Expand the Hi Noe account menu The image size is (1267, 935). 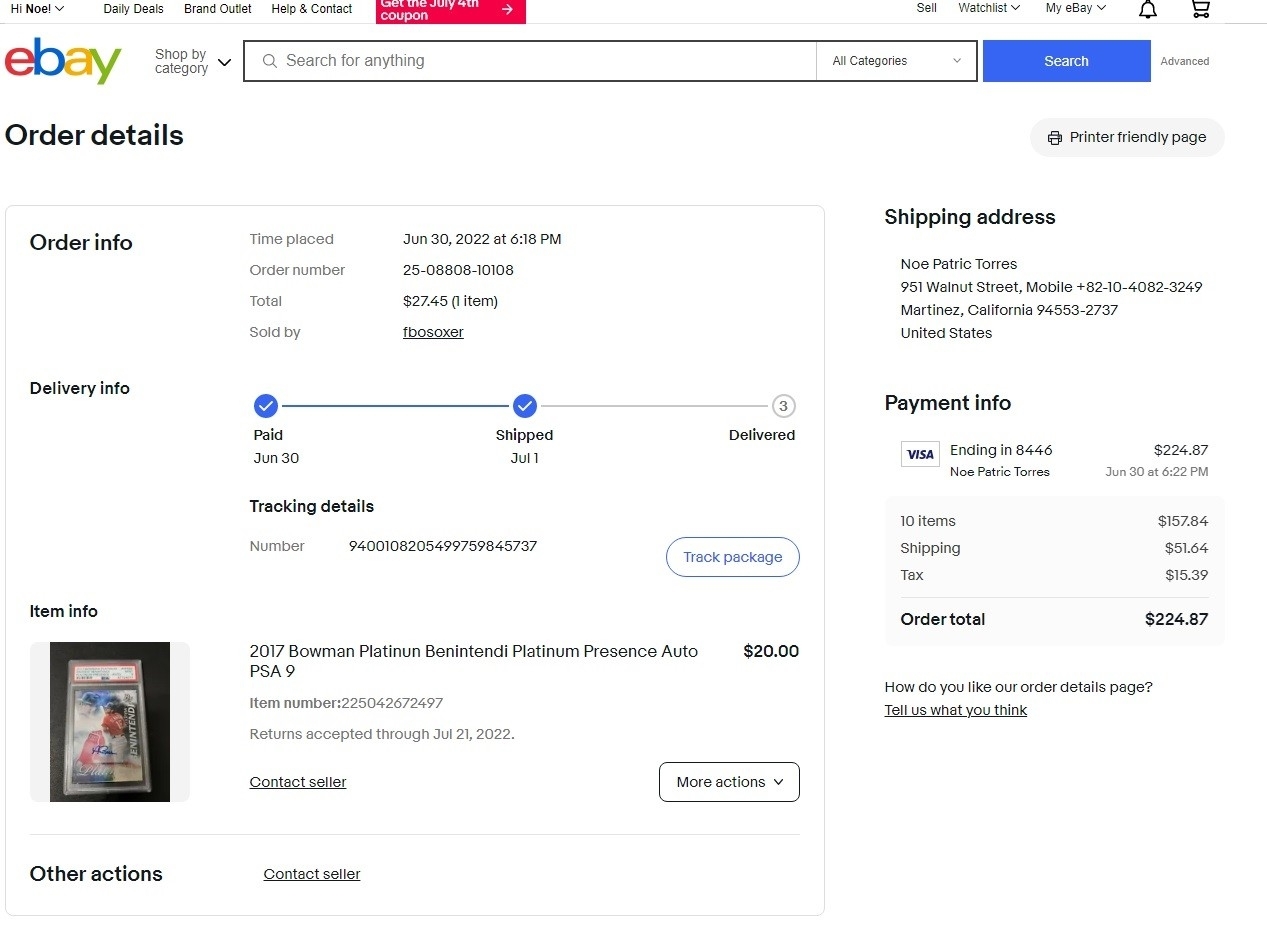pos(37,8)
